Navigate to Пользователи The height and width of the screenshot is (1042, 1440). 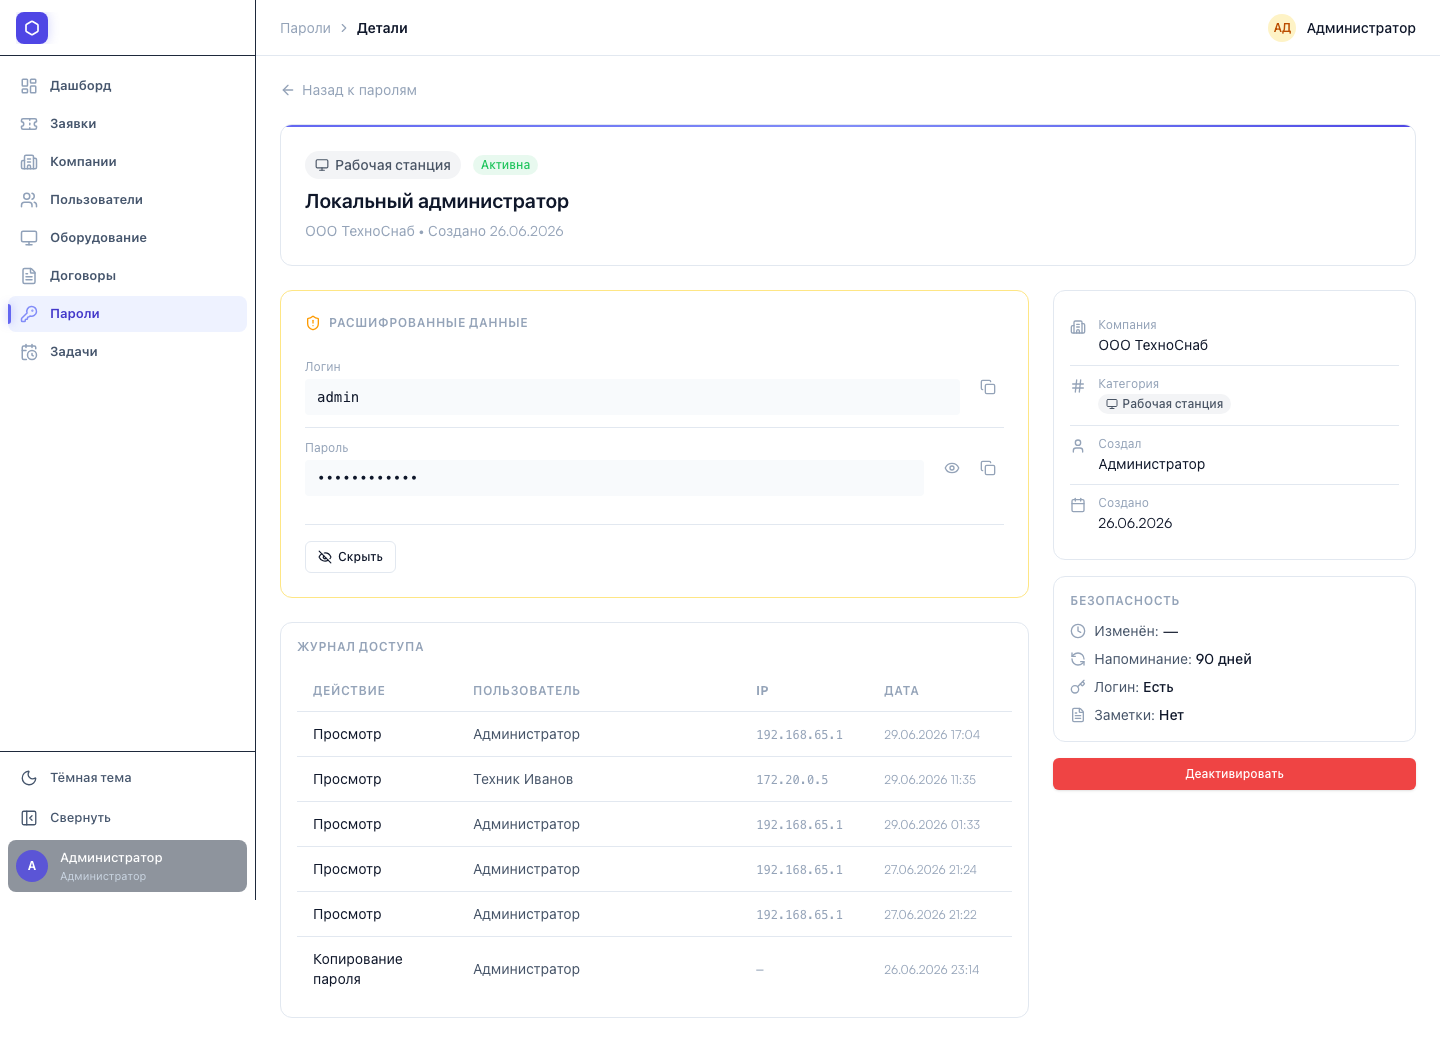click(x=127, y=200)
